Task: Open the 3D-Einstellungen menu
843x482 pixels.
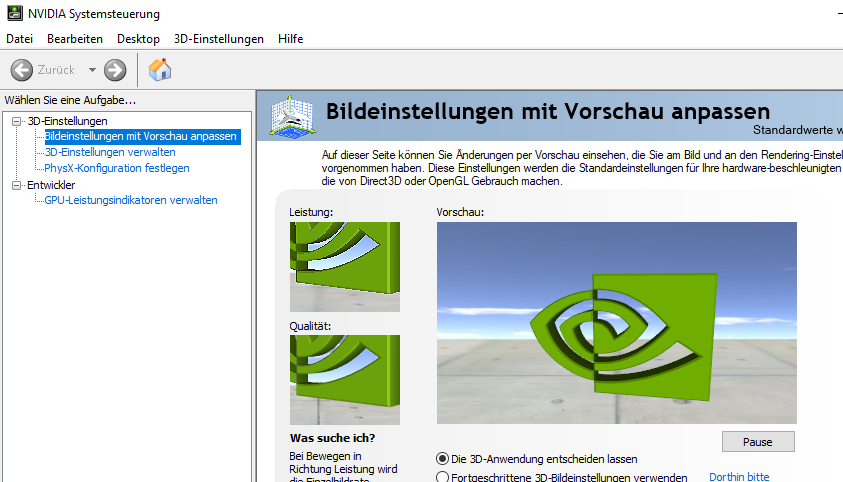Action: [x=219, y=39]
